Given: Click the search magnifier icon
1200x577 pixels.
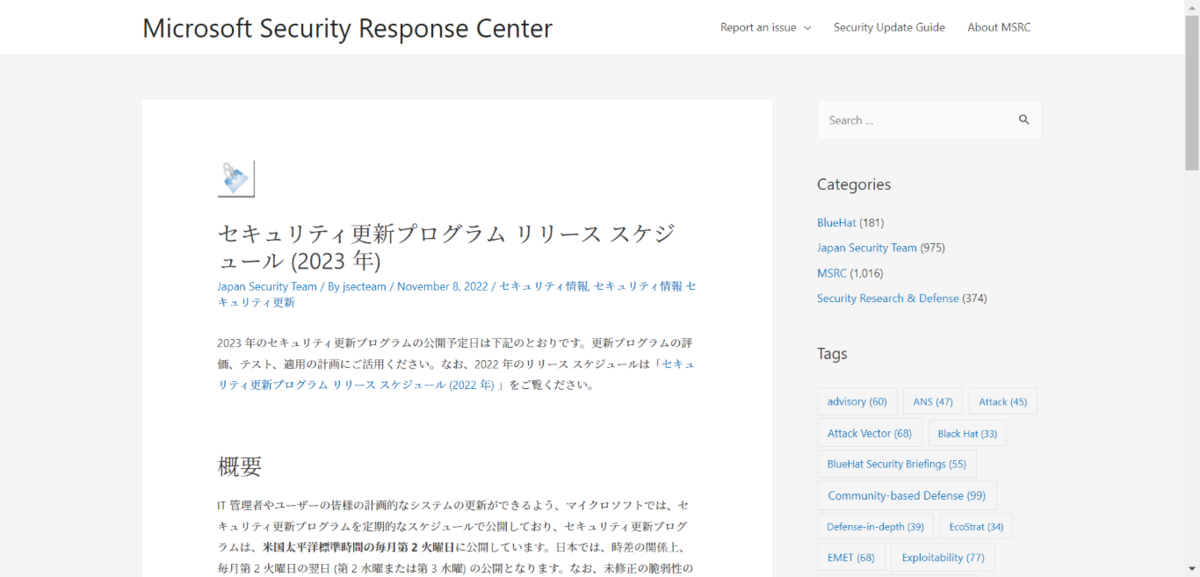Looking at the screenshot, I should coord(1024,120).
